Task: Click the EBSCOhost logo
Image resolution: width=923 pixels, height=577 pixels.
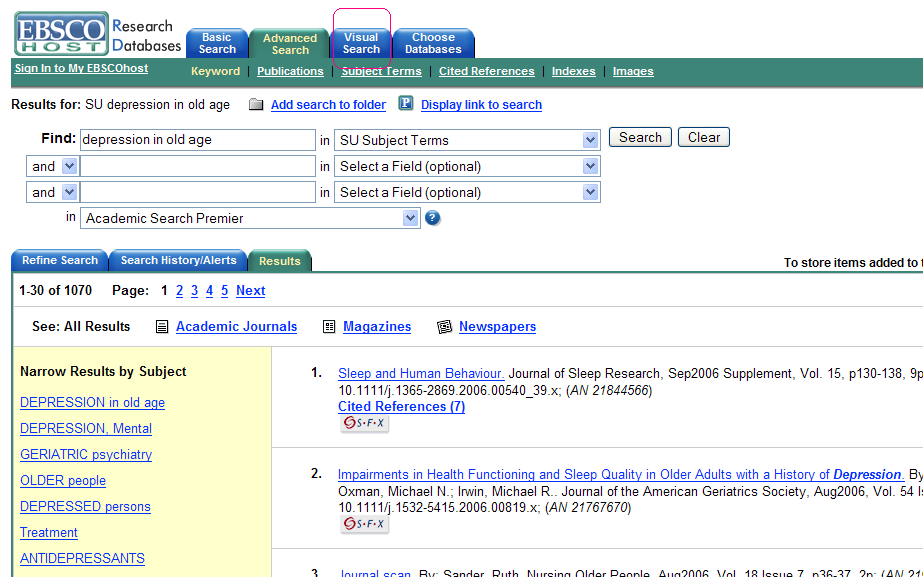Action: pyautogui.click(x=61, y=34)
